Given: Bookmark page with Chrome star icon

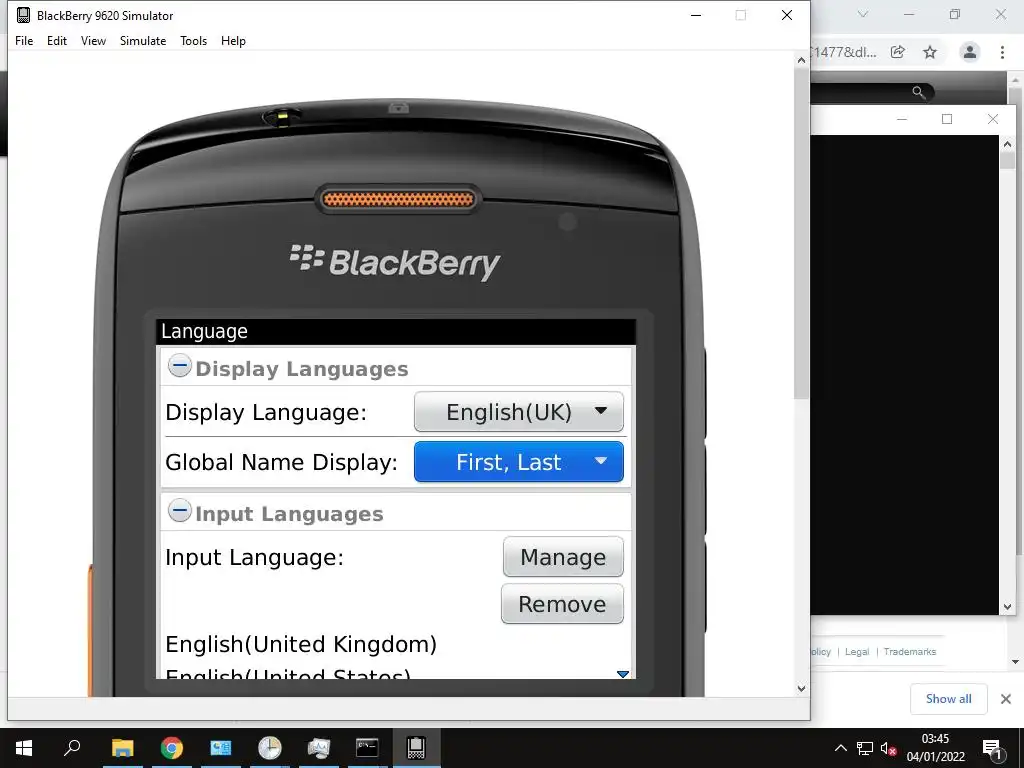Looking at the screenshot, I should pos(930,52).
